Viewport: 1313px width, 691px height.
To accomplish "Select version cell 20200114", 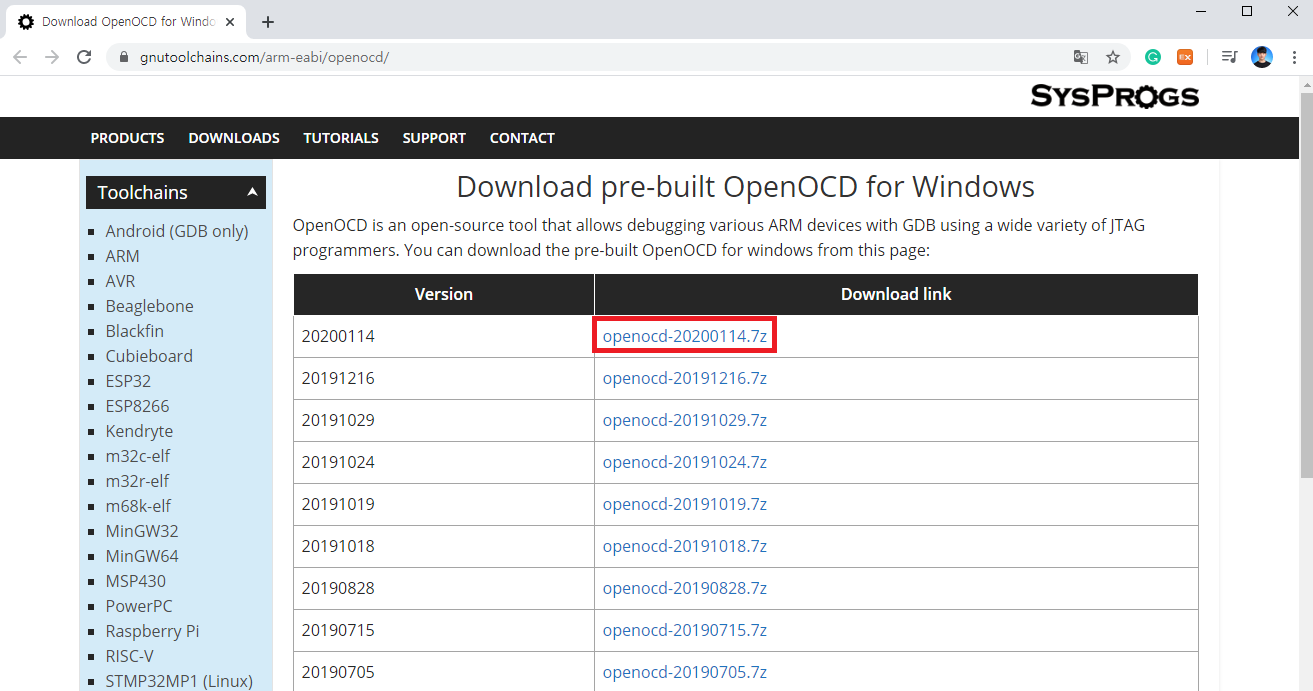I will click(444, 336).
